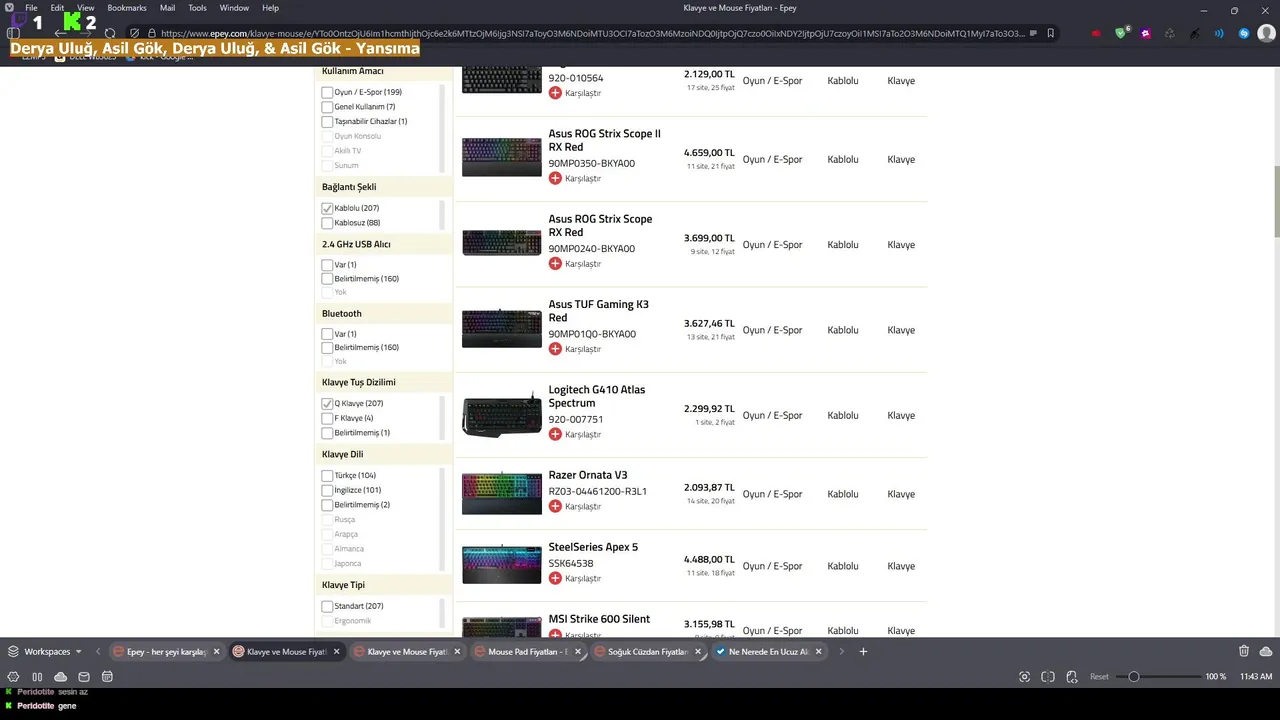Click cloud sync icon in tab bar
The height and width of the screenshot is (720, 1280).
click(1266, 651)
